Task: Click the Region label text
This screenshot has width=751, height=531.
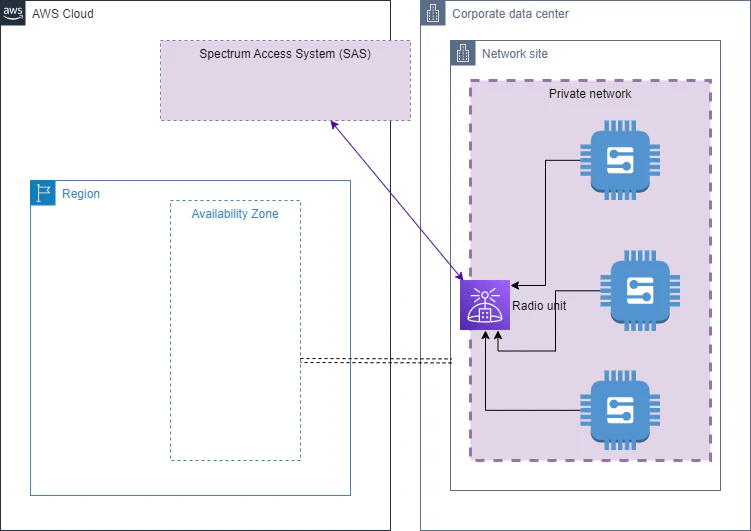Action: [81, 193]
